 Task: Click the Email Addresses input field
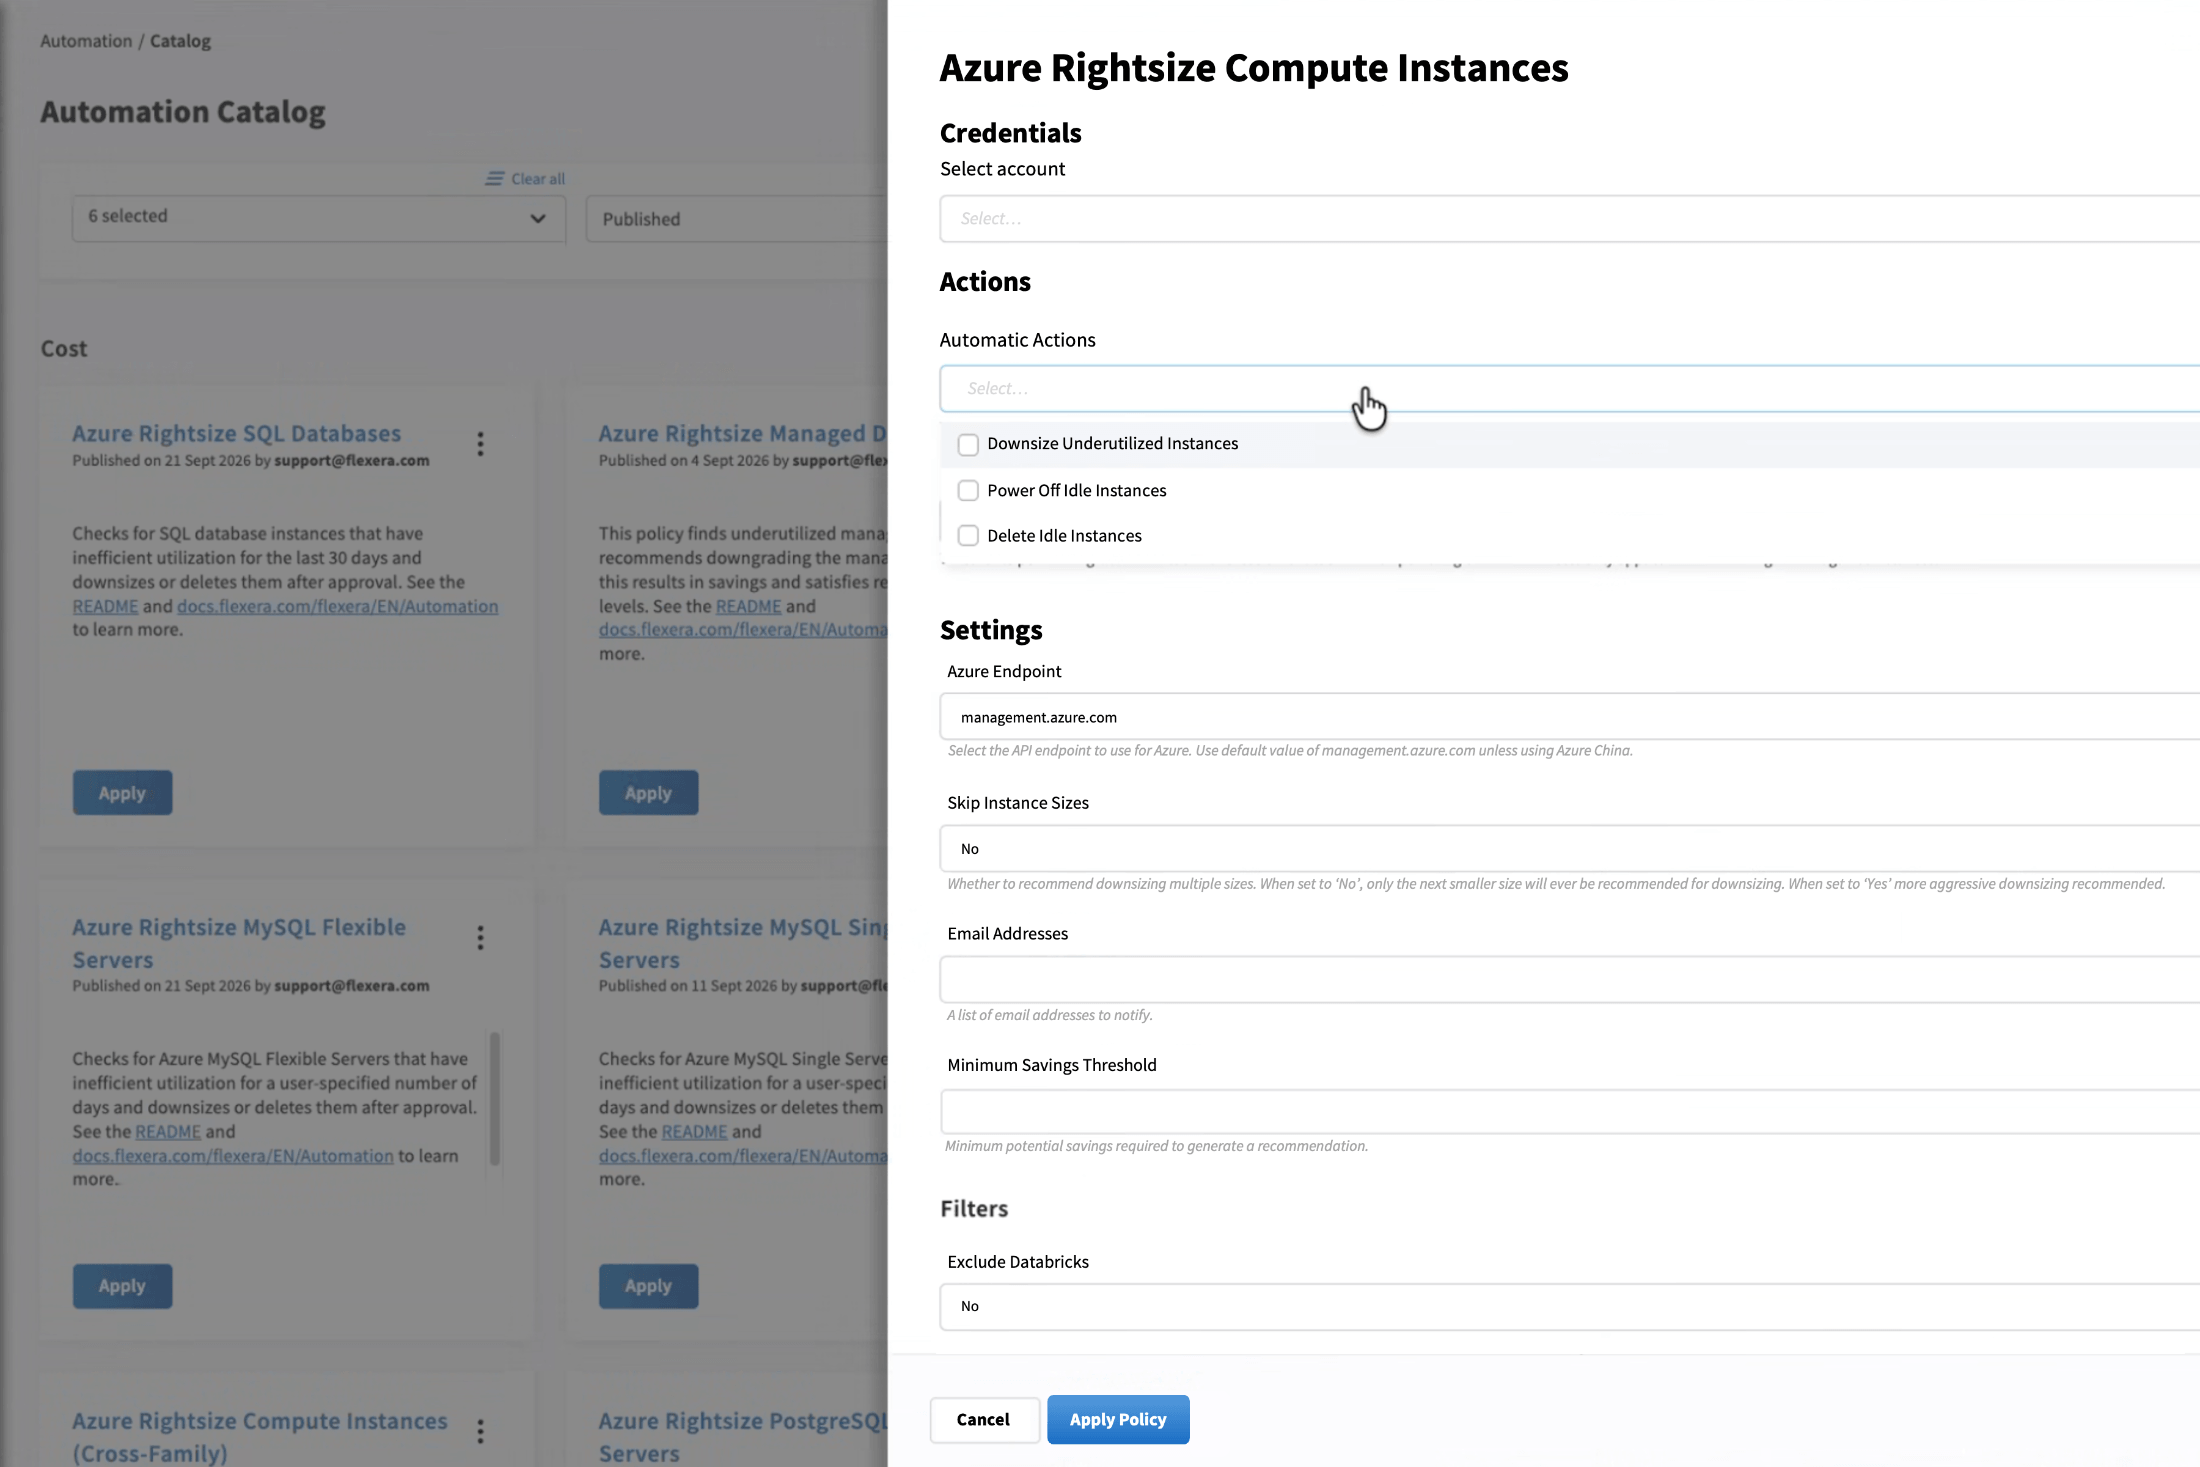[x=1569, y=979]
